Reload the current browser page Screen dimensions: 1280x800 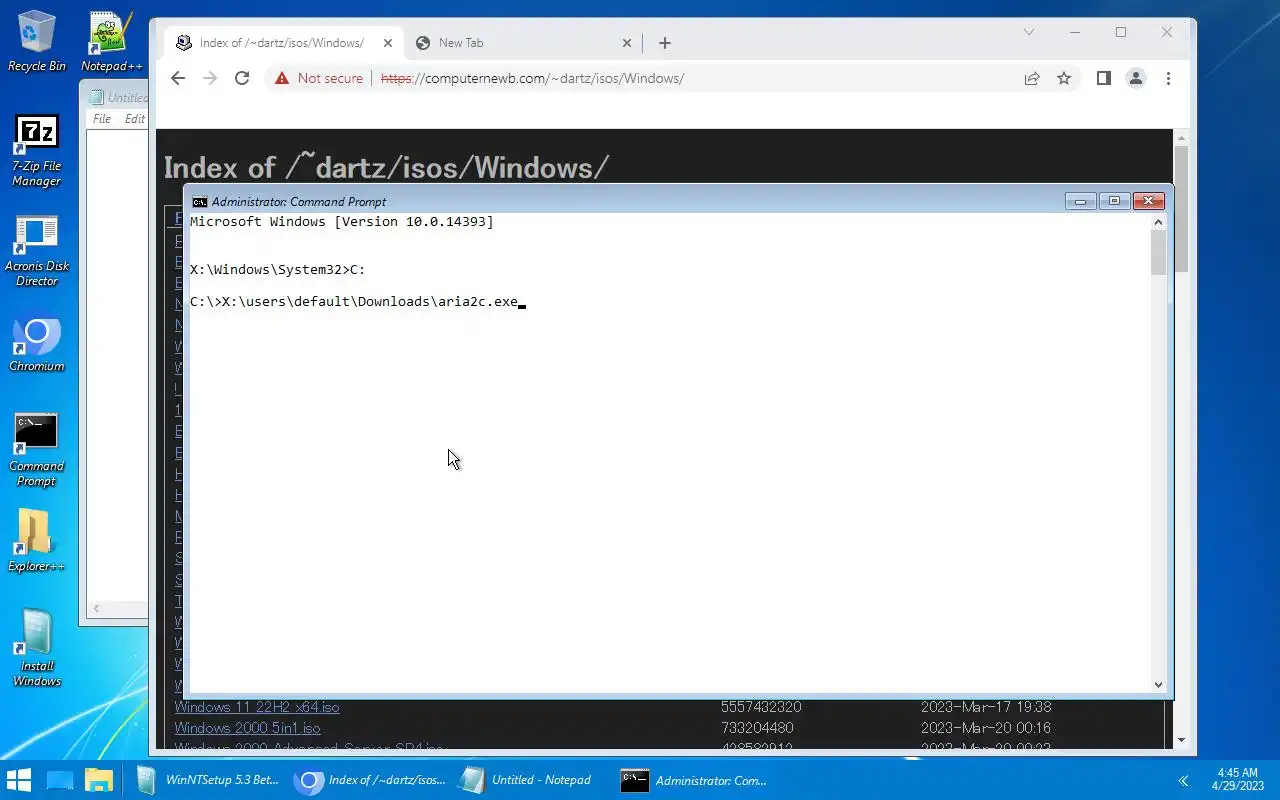pyautogui.click(x=241, y=78)
